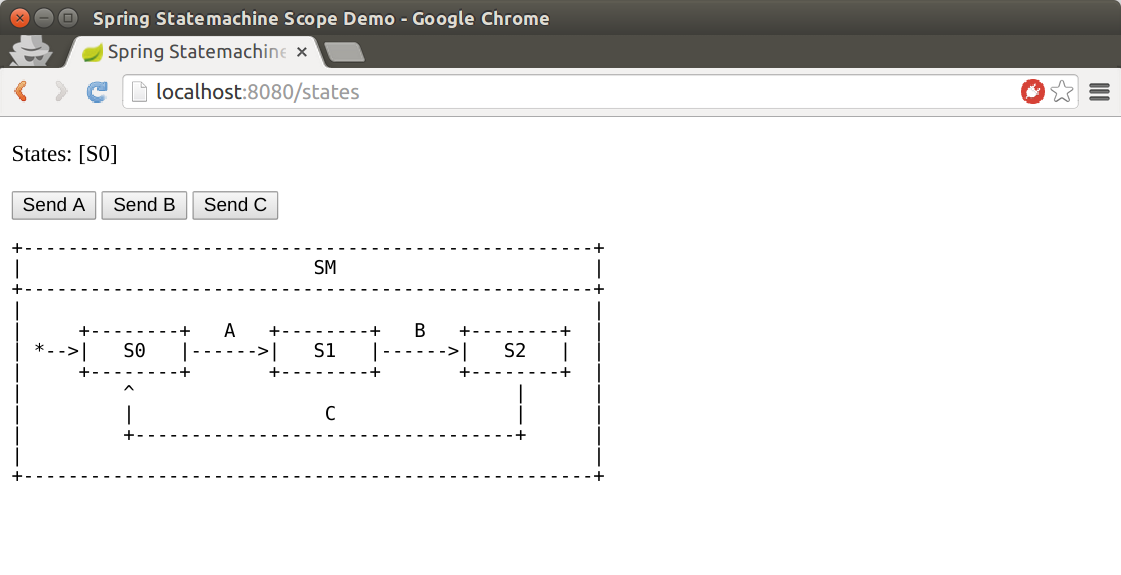Minimize the Chrome window

[x=44, y=18]
